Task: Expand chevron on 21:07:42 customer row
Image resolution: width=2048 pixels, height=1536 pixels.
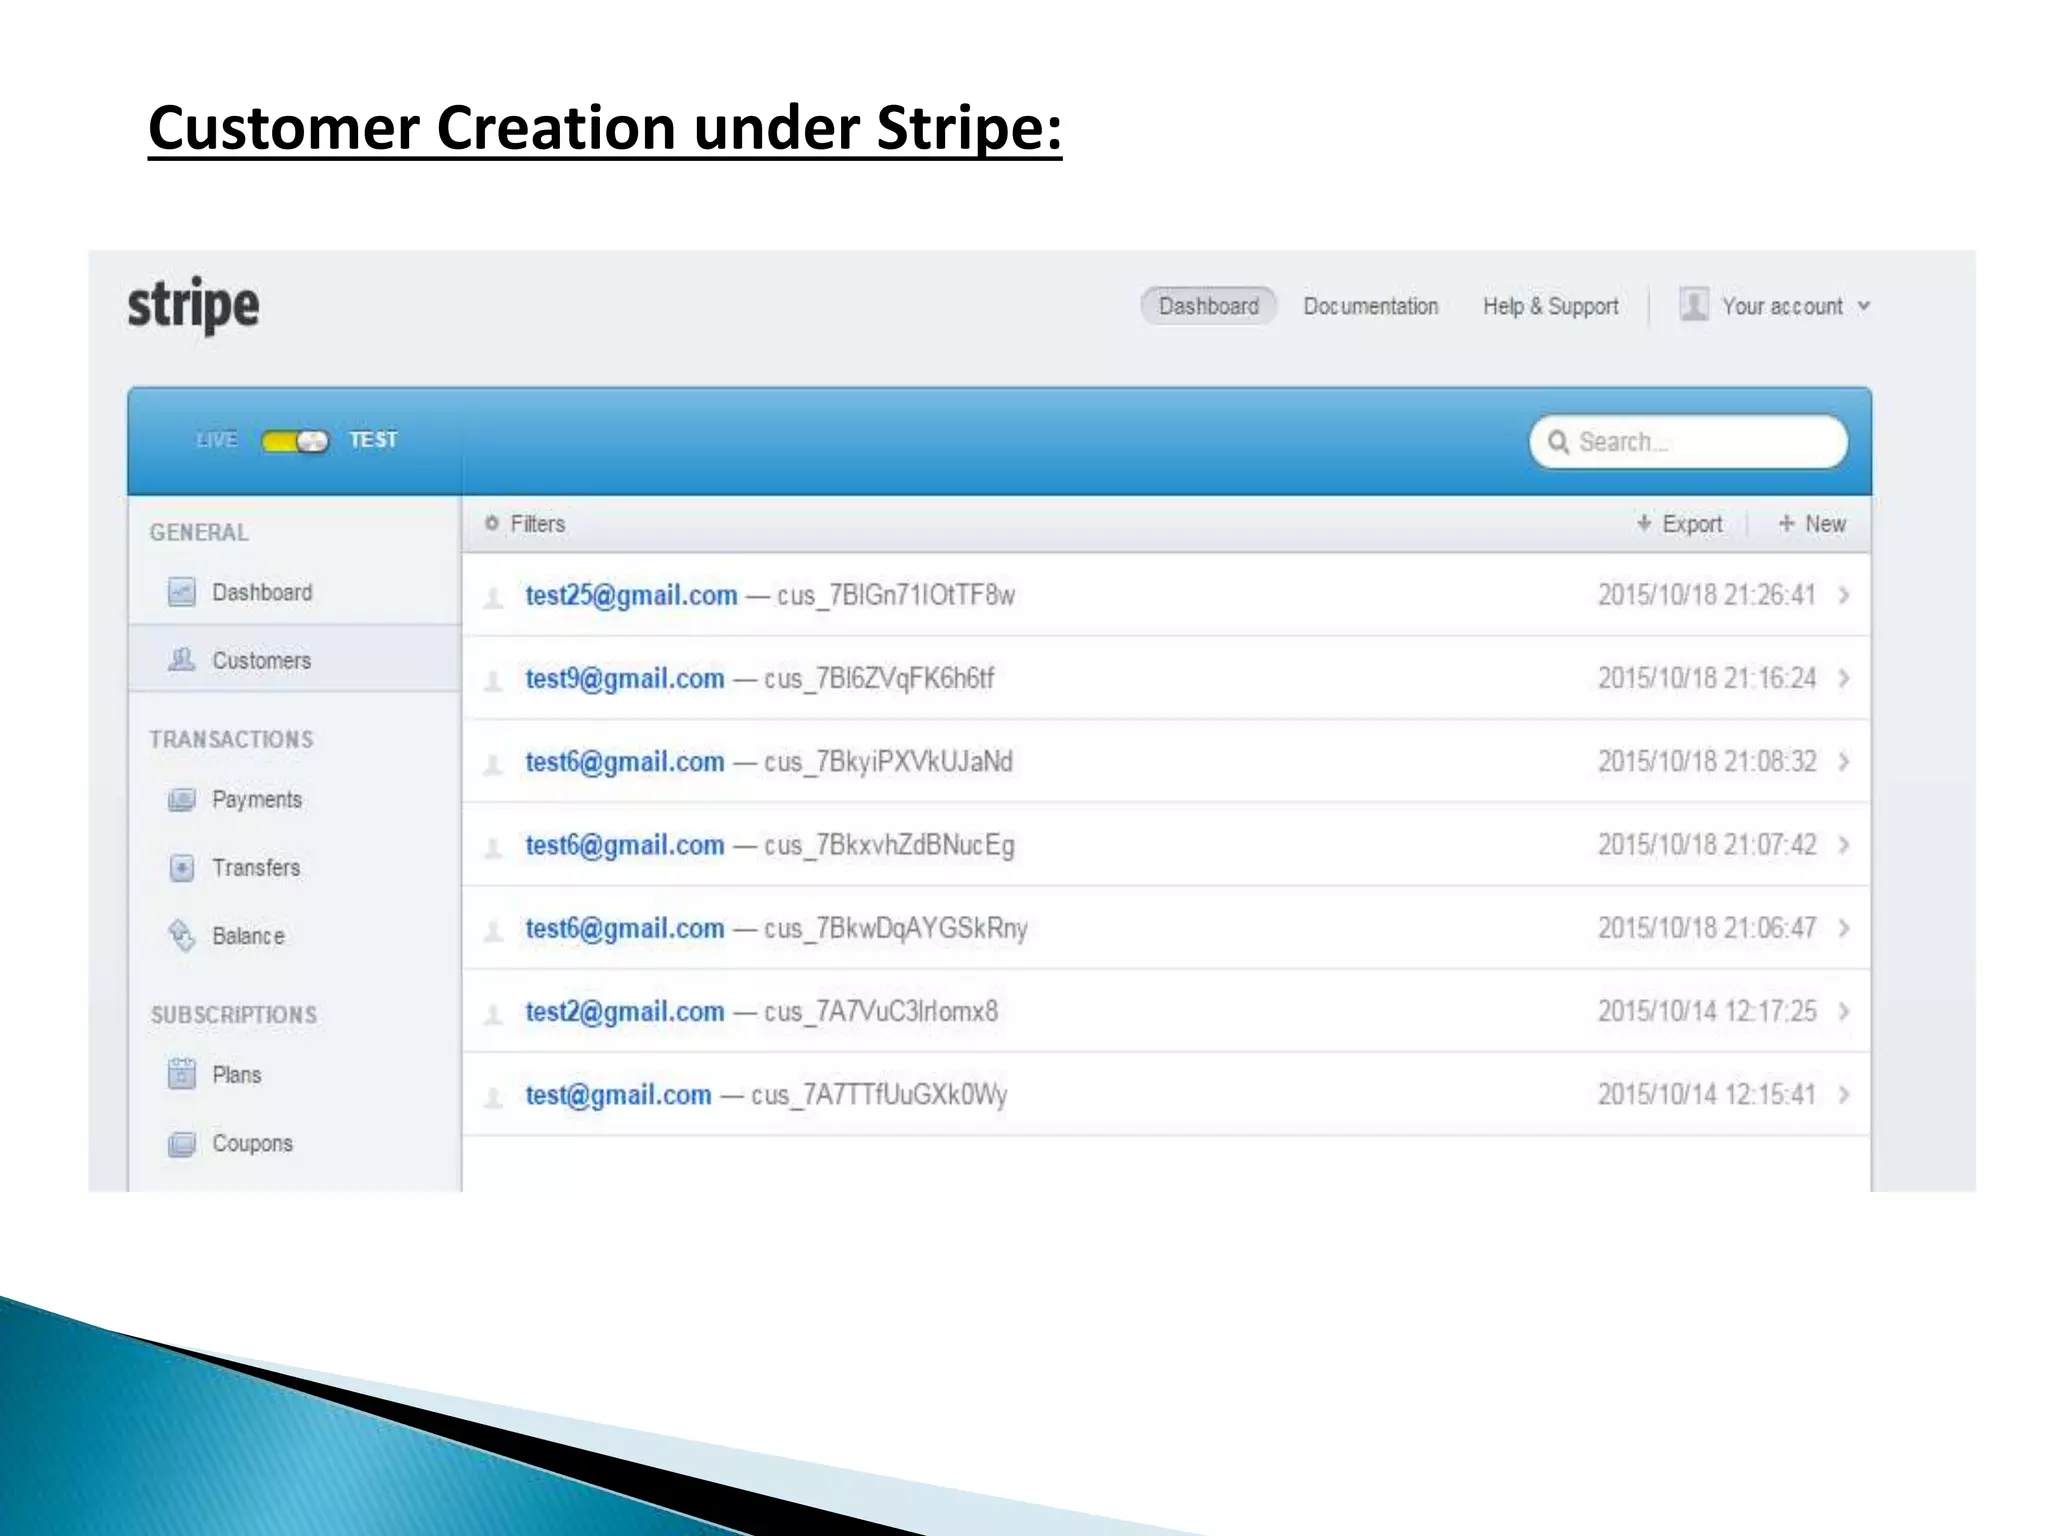Action: coord(1844,845)
